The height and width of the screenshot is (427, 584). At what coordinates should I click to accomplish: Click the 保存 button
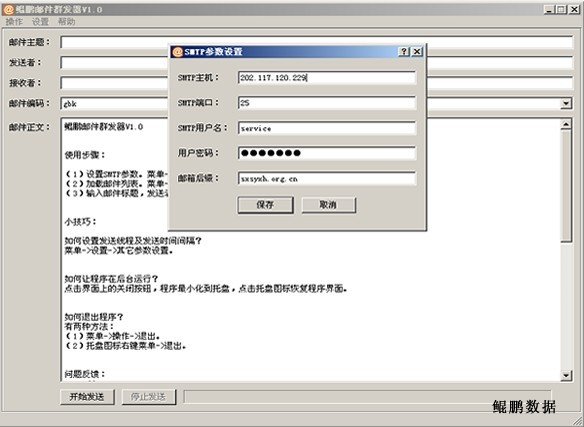(x=266, y=205)
